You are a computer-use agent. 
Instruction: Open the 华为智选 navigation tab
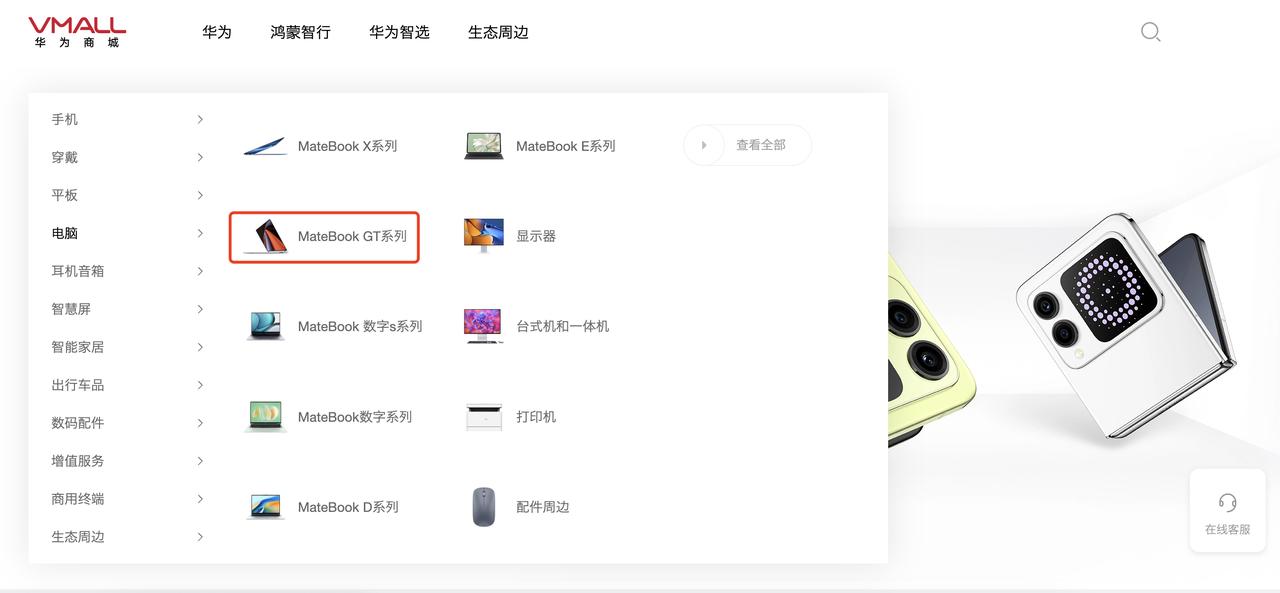click(x=399, y=32)
